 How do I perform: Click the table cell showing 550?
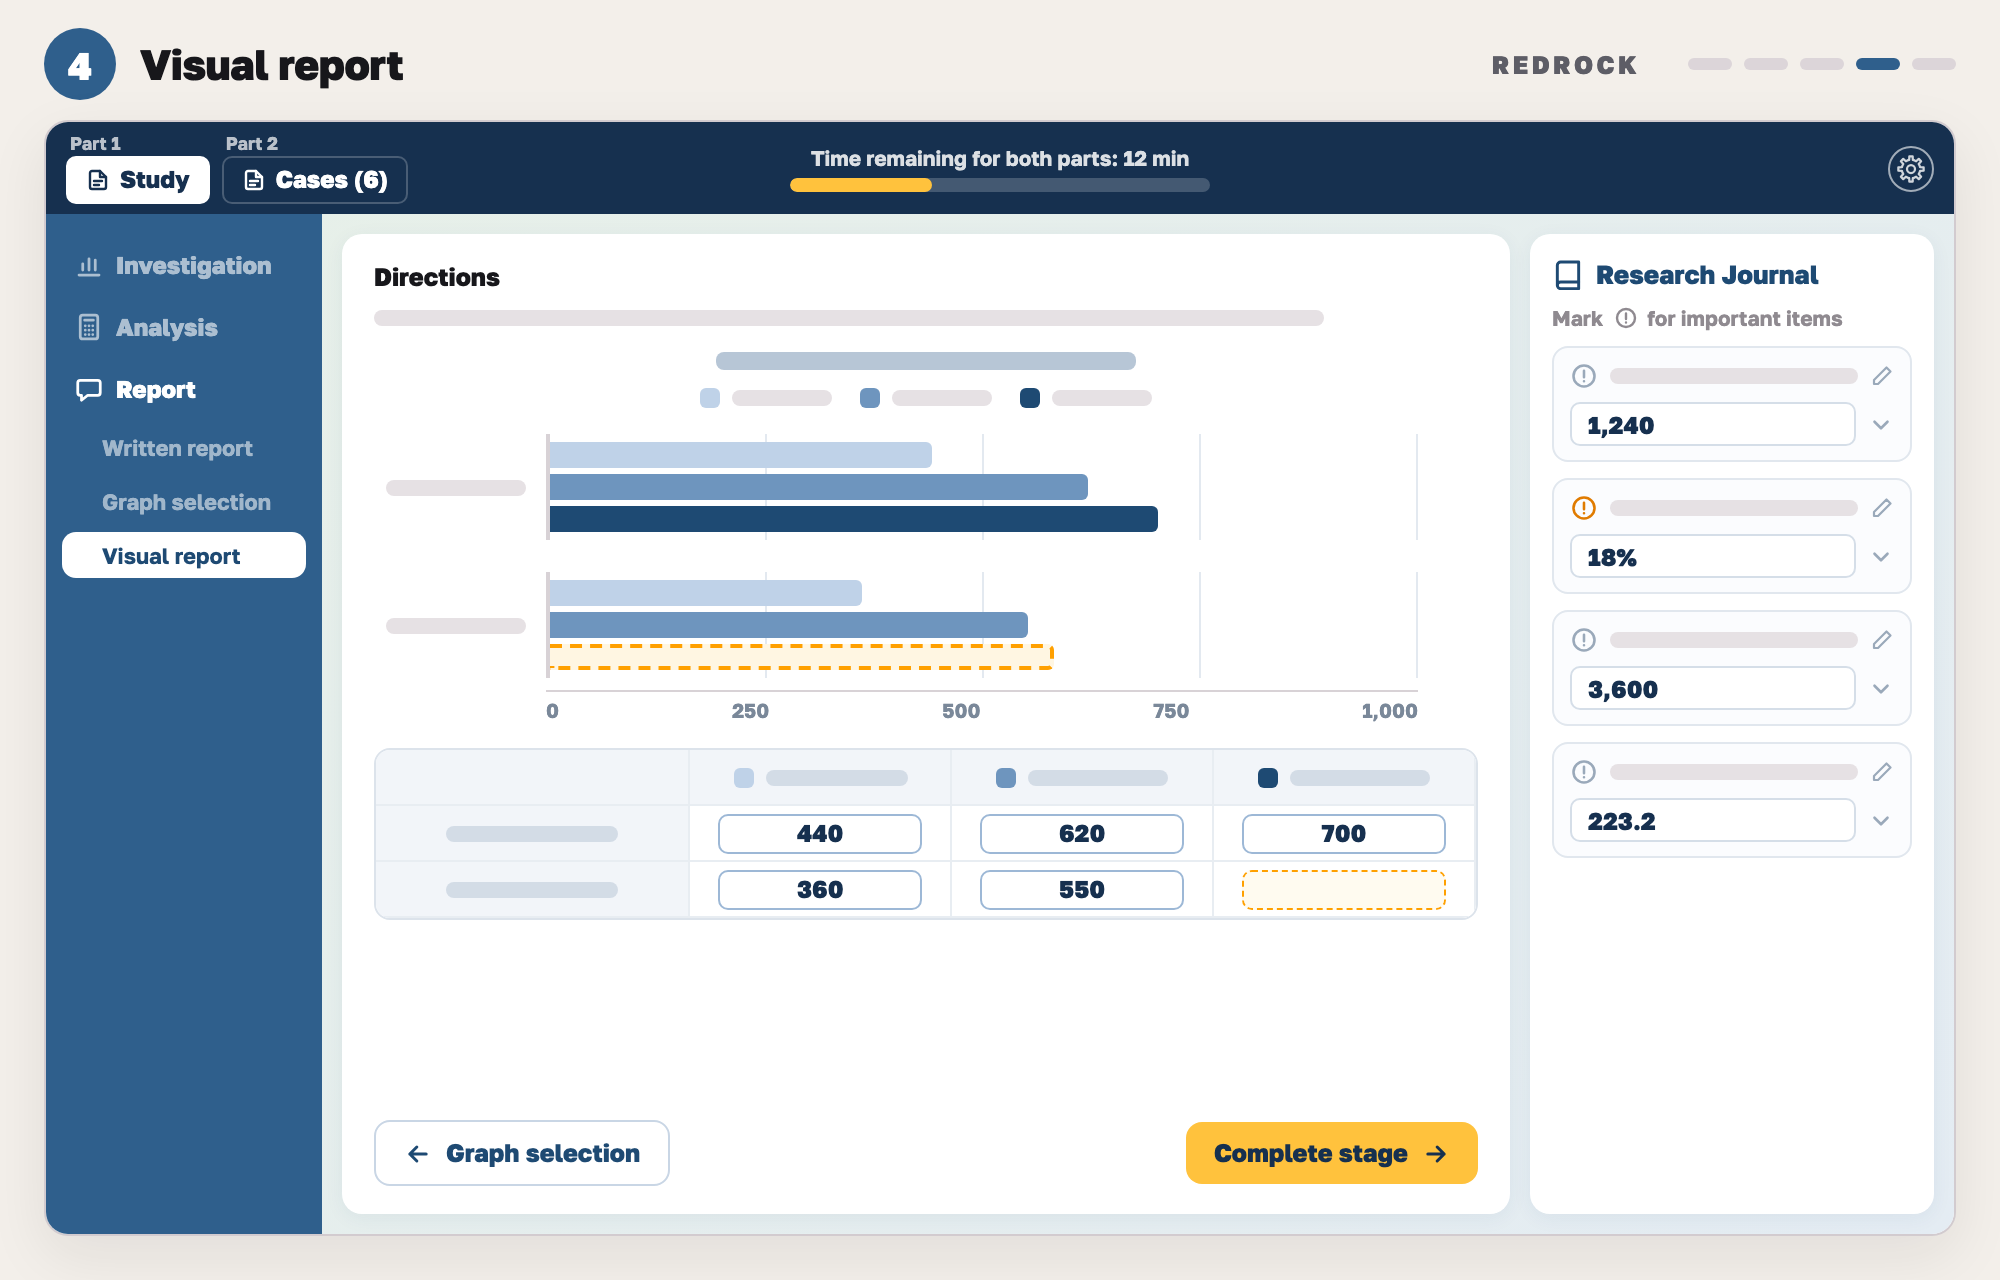pos(1082,890)
